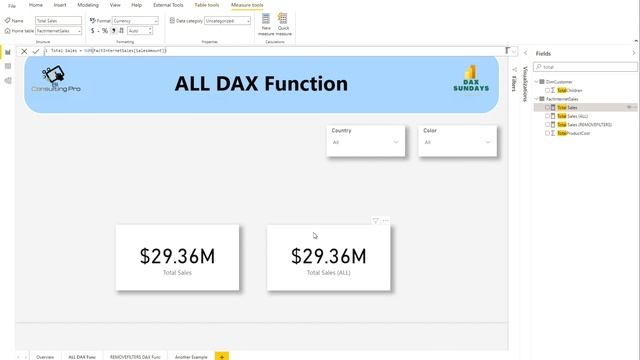Click the DimCustomer table icon

[542, 82]
